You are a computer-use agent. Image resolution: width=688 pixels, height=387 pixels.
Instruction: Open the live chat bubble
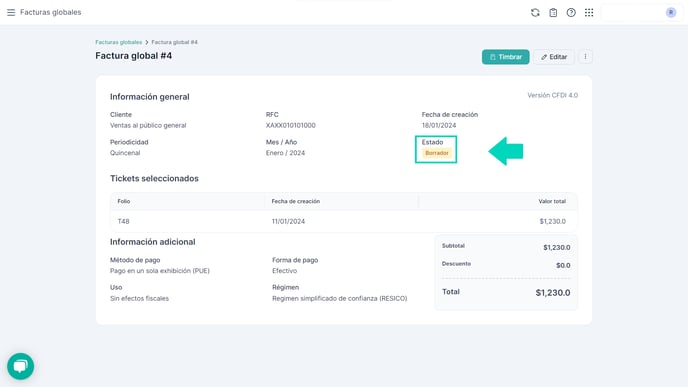click(21, 366)
